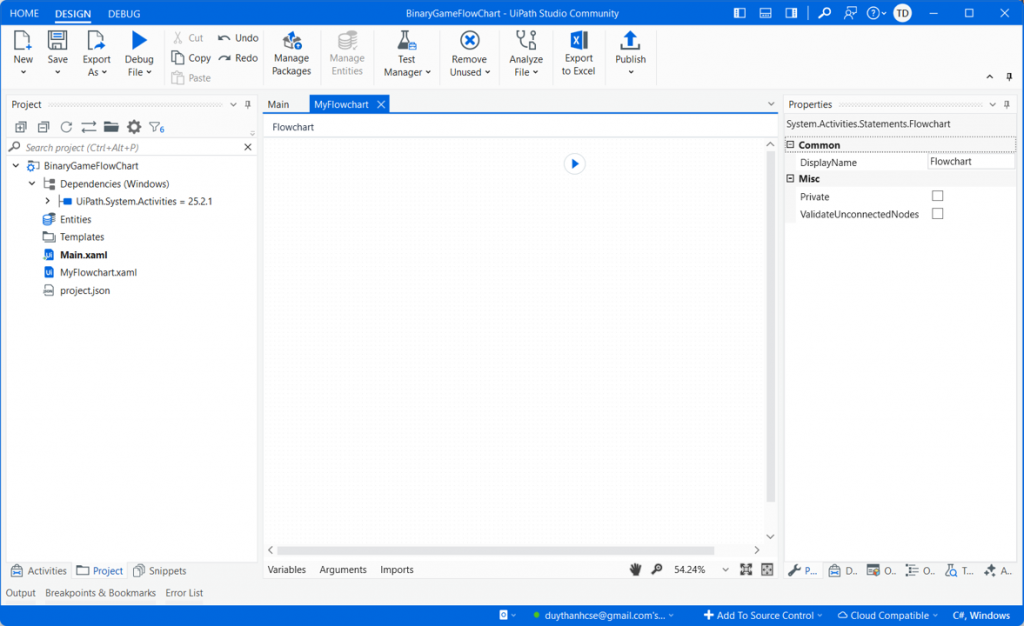Select project.json in project tree

[85, 290]
